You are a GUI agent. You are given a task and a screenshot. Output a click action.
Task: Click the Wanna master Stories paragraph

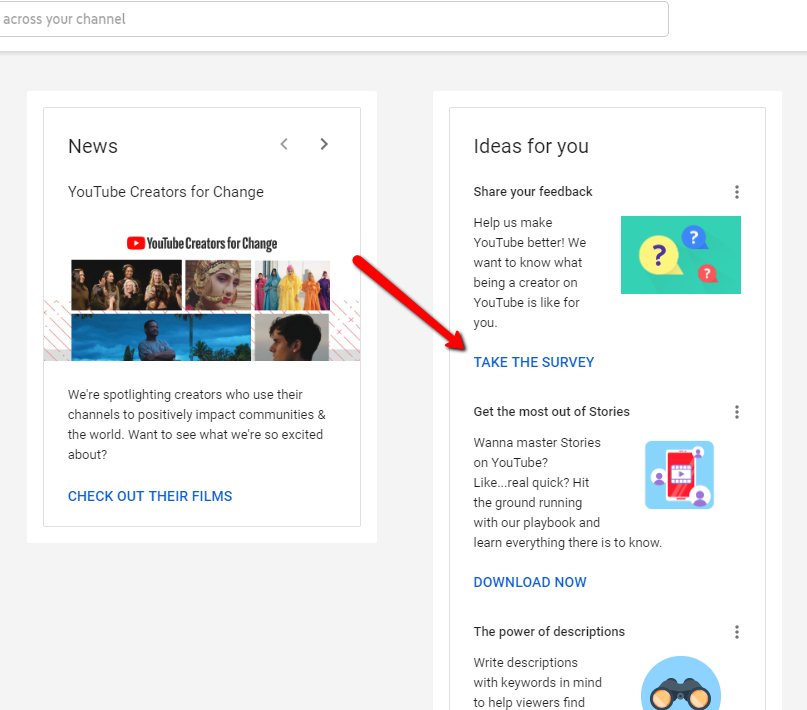click(567, 492)
